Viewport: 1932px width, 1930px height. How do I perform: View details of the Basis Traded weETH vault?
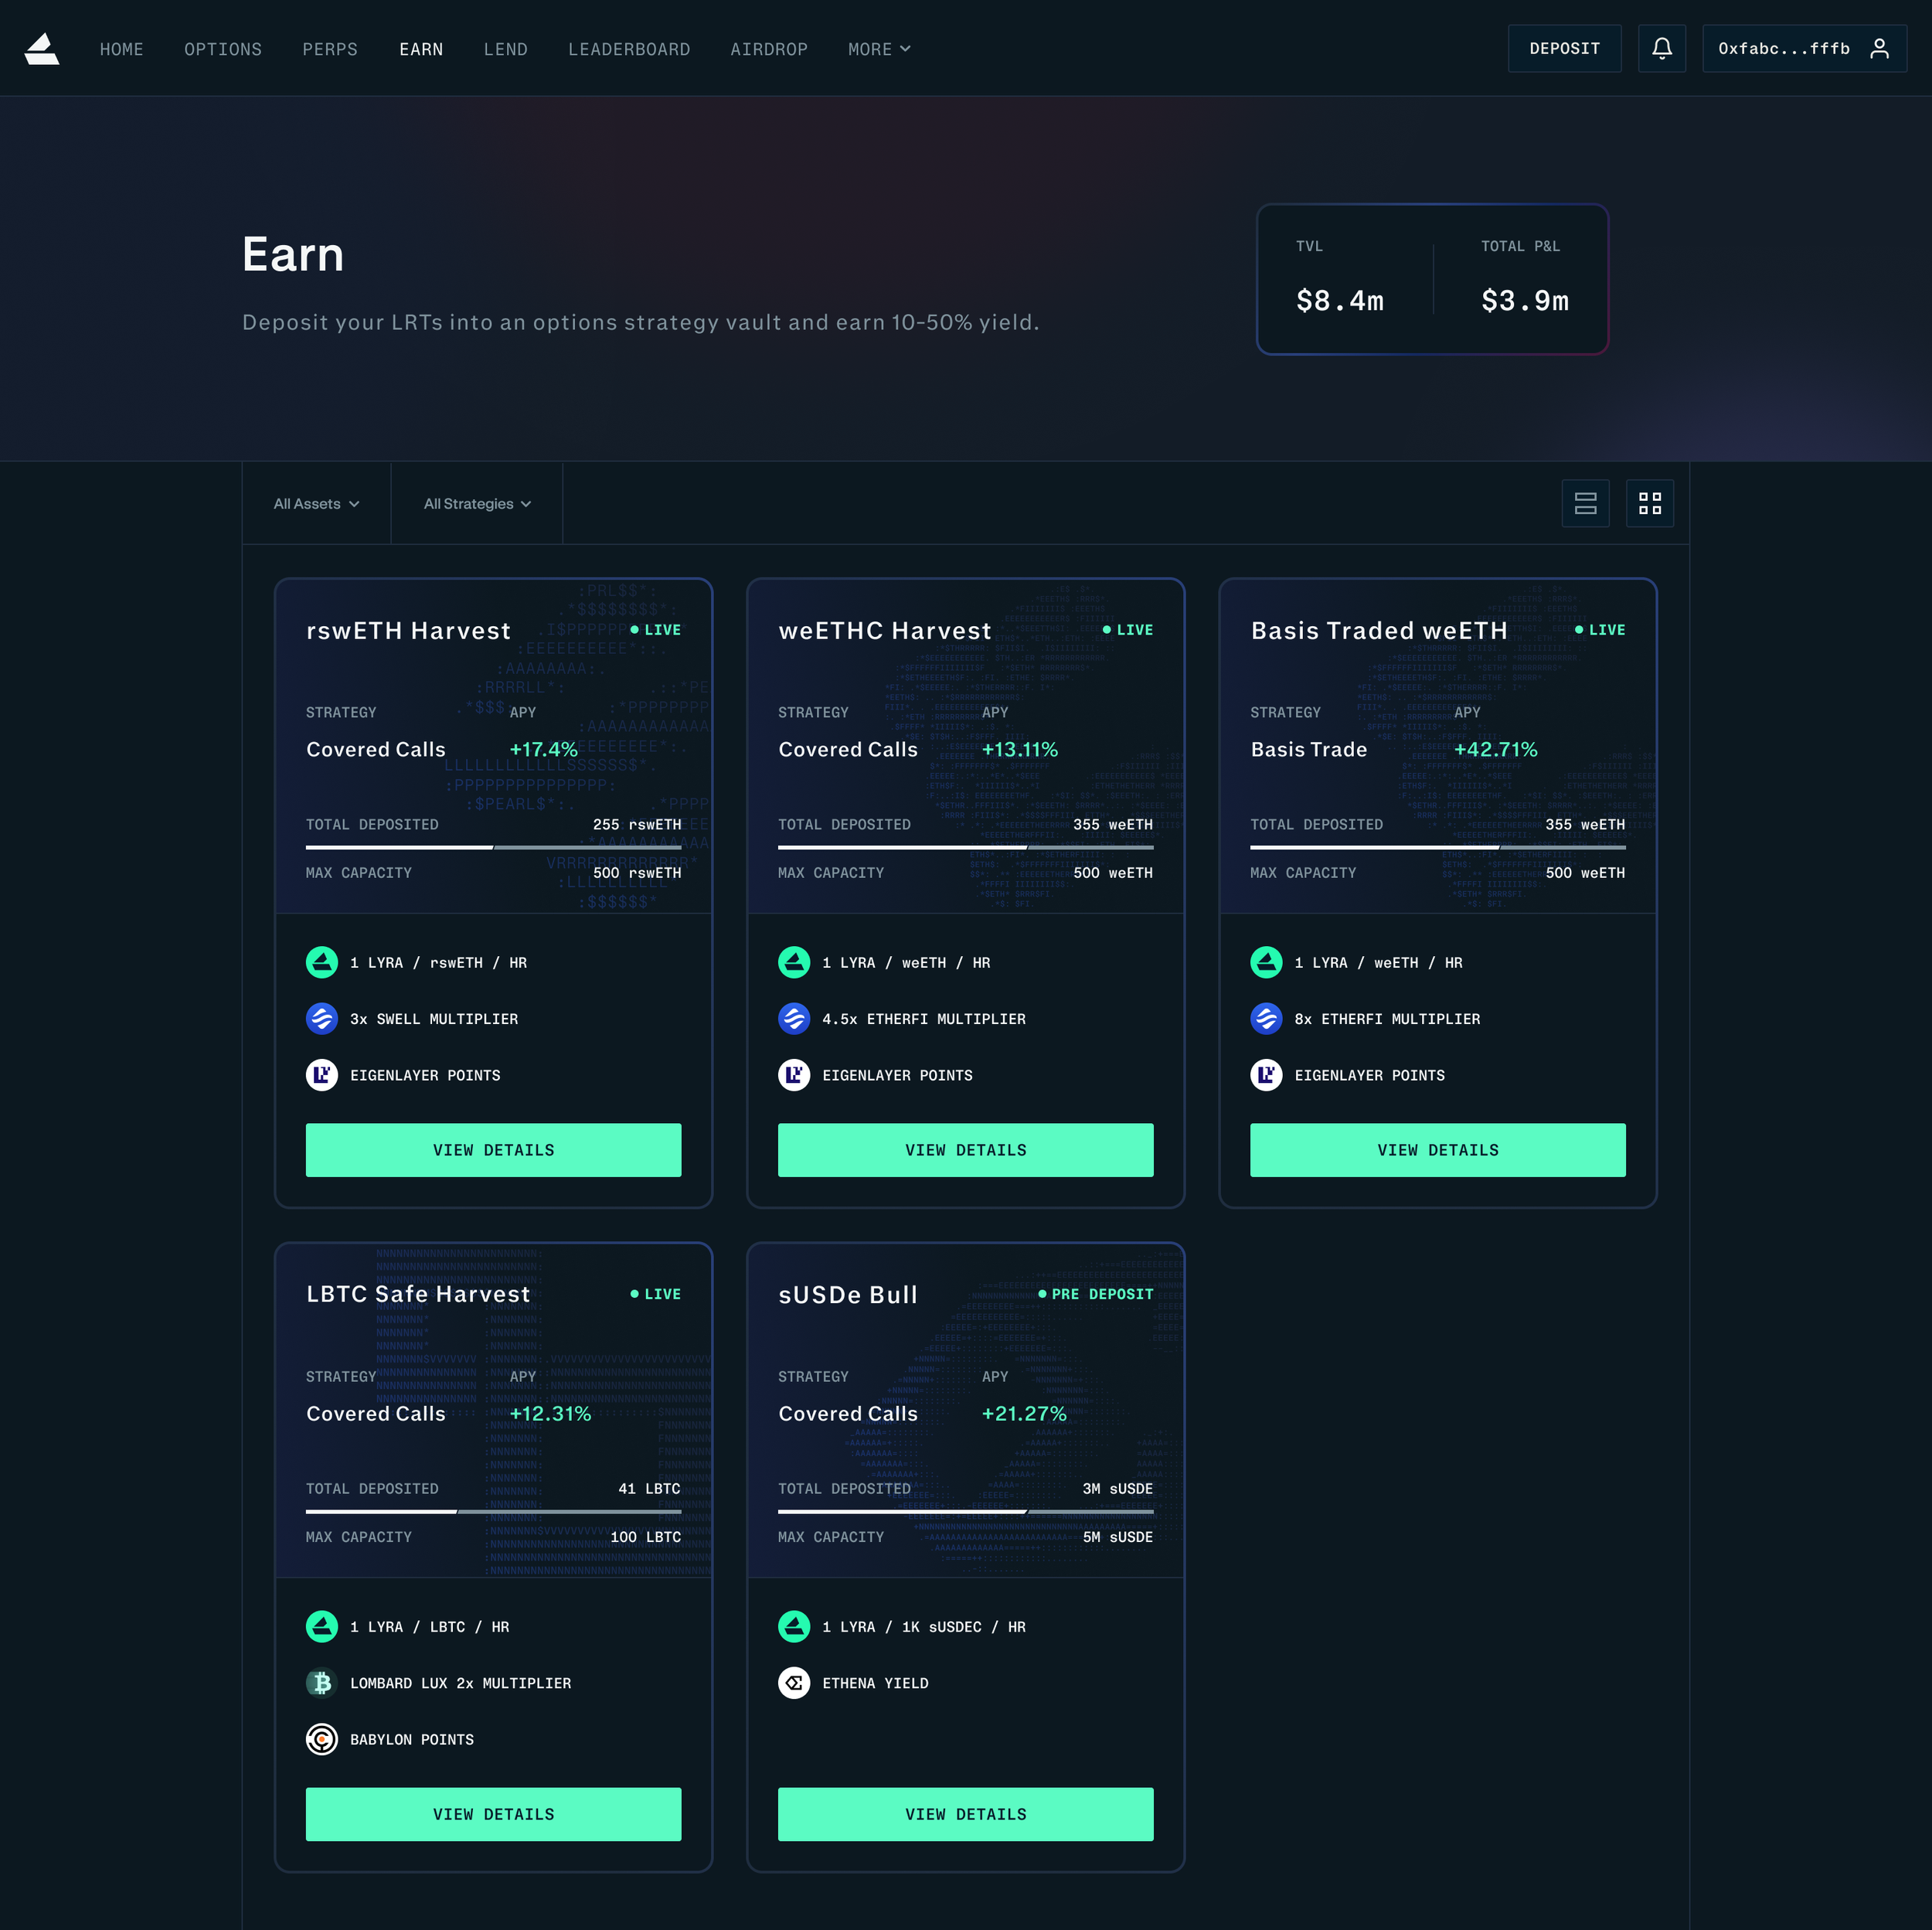1437,1150
